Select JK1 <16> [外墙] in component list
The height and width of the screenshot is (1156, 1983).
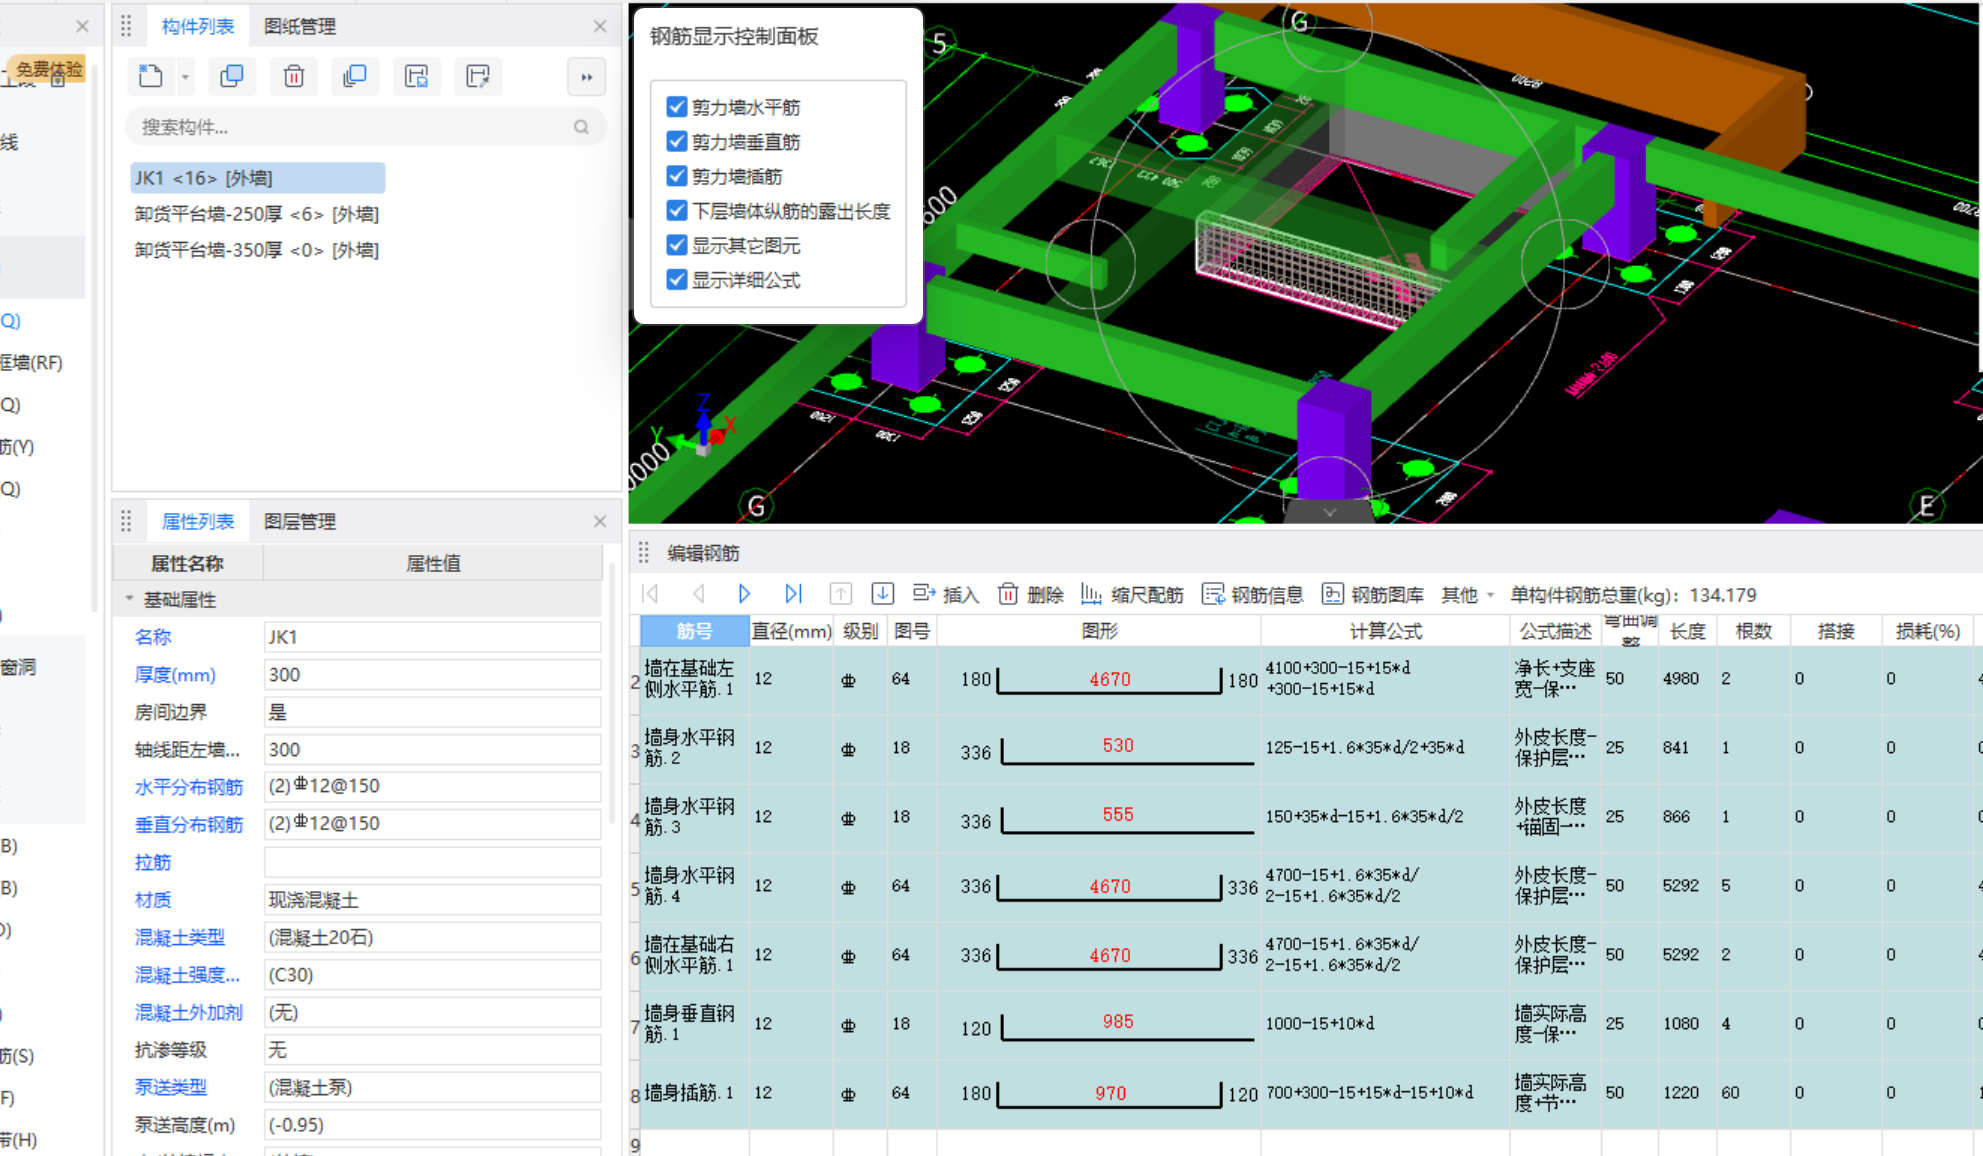[257, 178]
